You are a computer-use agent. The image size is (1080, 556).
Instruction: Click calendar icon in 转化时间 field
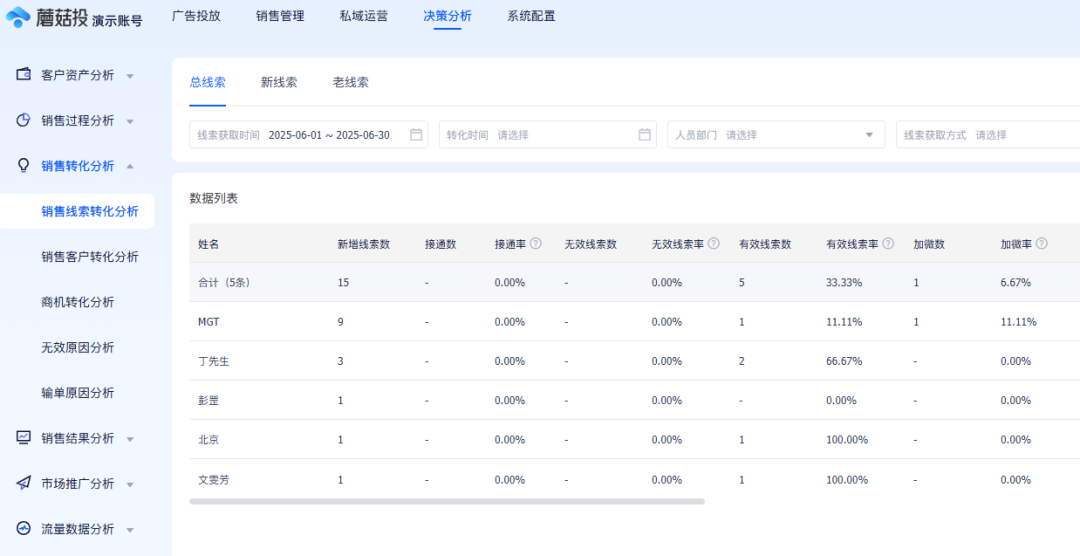645,135
